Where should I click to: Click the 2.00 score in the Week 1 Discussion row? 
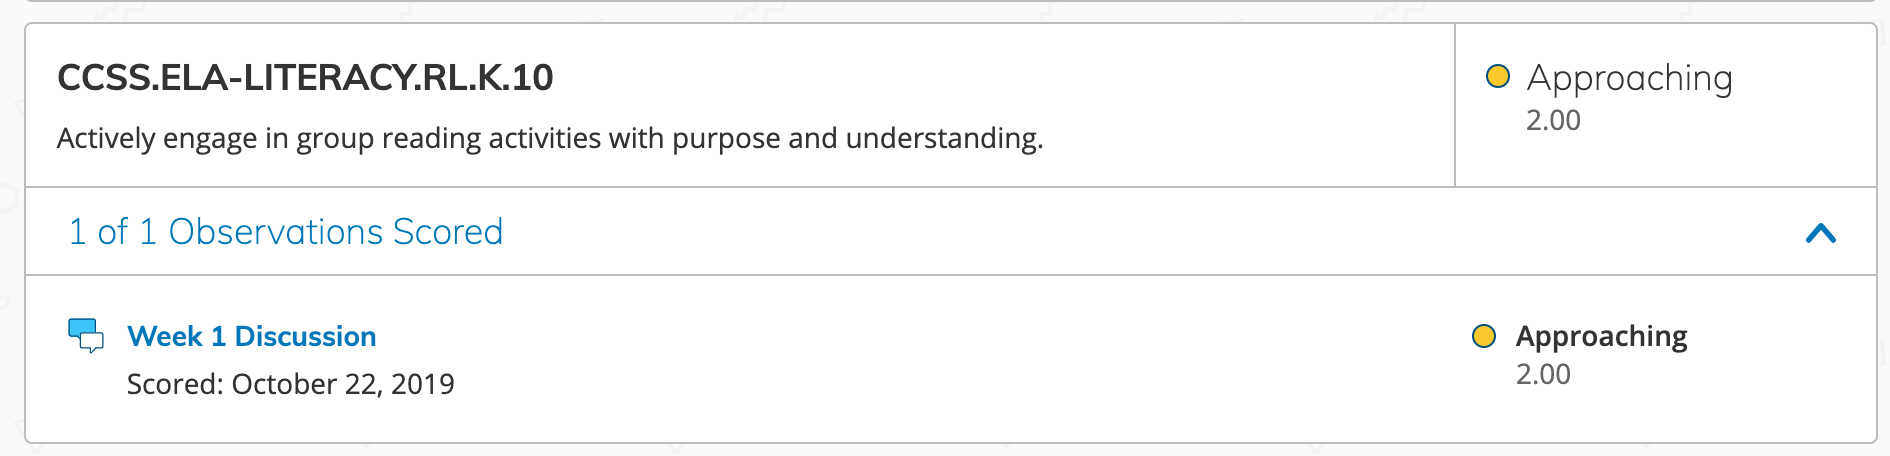coord(1543,374)
